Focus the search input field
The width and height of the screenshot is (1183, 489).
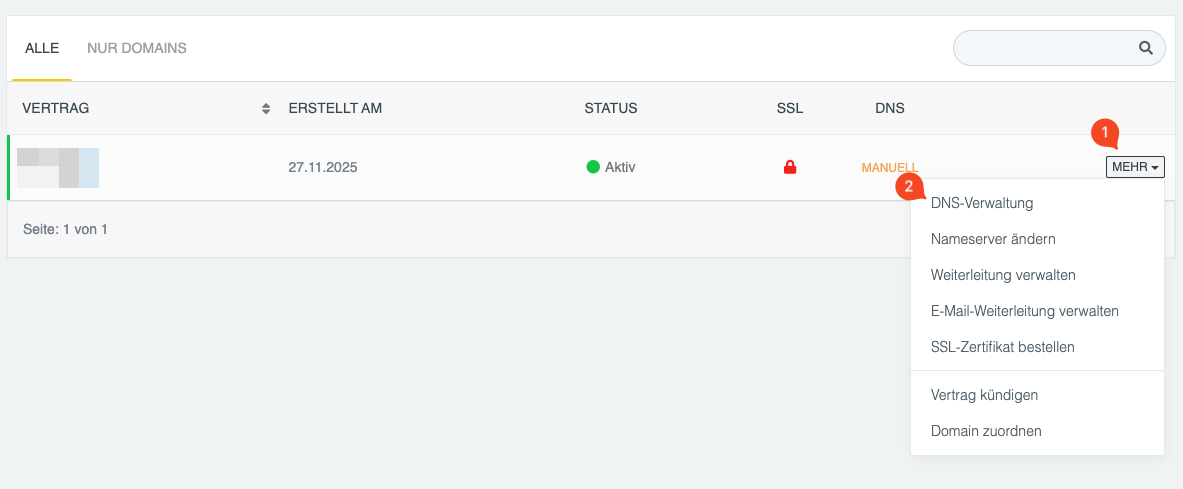point(1045,48)
